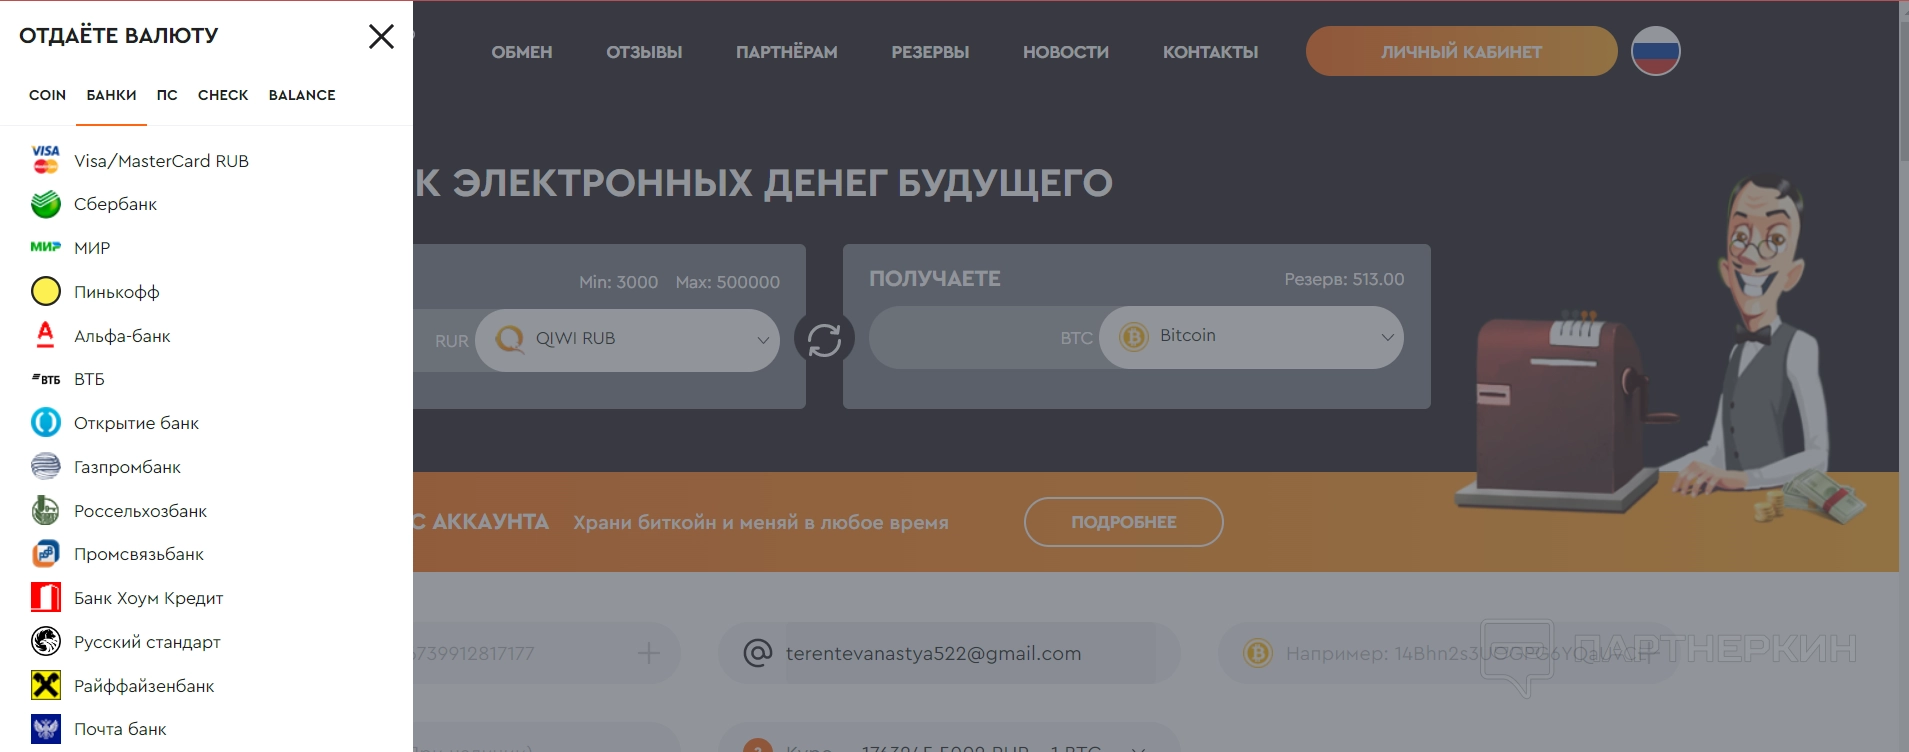
Task: Click the plus icon in phone field
Action: (x=649, y=653)
